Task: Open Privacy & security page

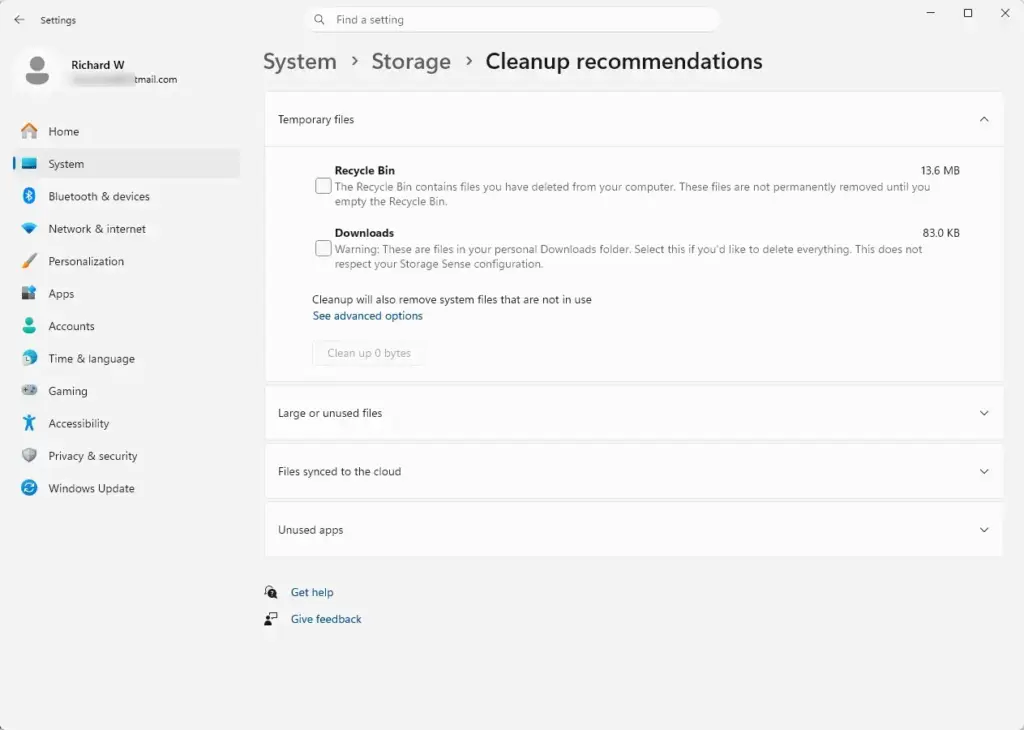Action: [x=126, y=456]
